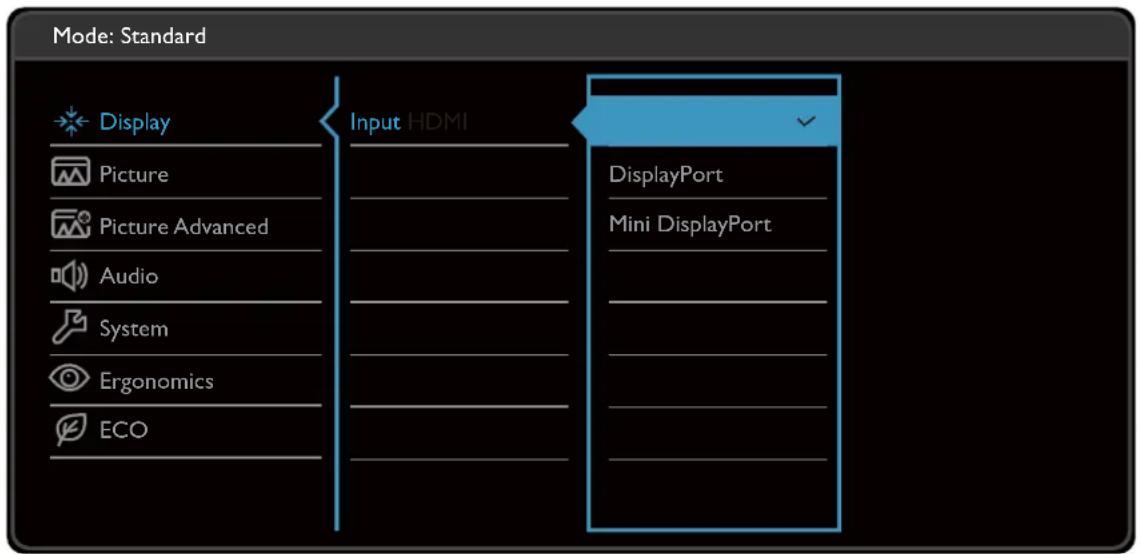Choose the highlighted input with checkmark

[707, 122]
